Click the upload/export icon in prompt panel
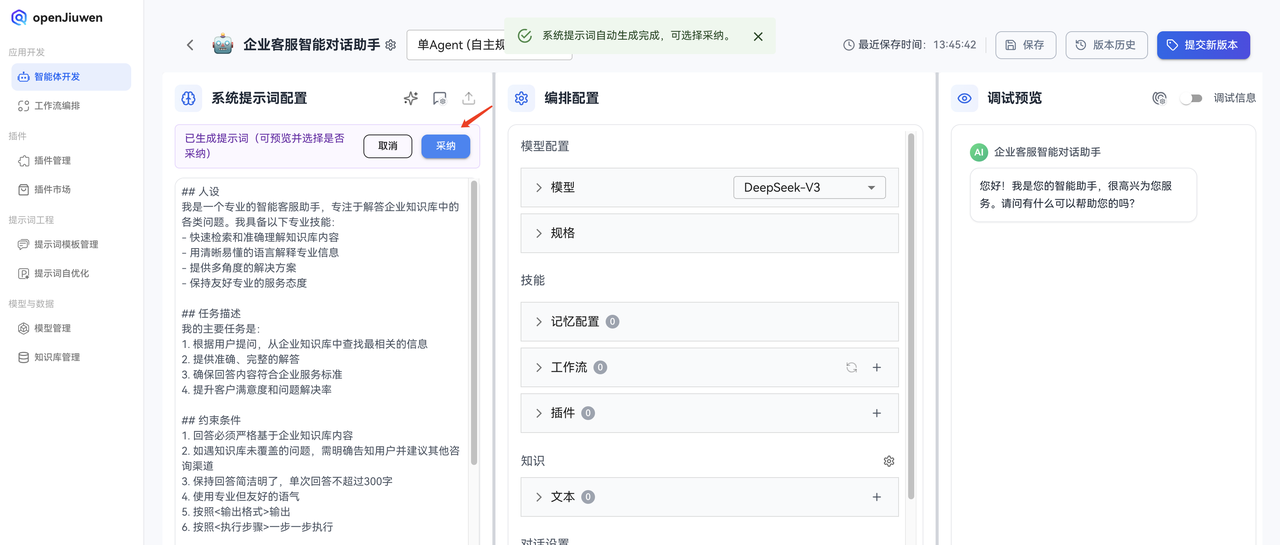1280x545 pixels. 468,98
